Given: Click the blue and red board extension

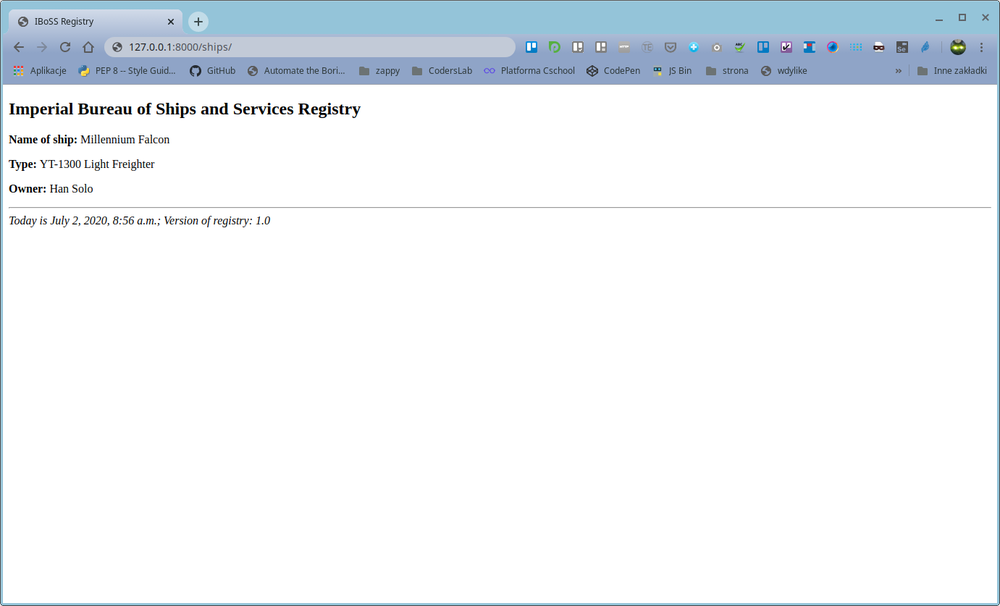Looking at the screenshot, I should (809, 47).
